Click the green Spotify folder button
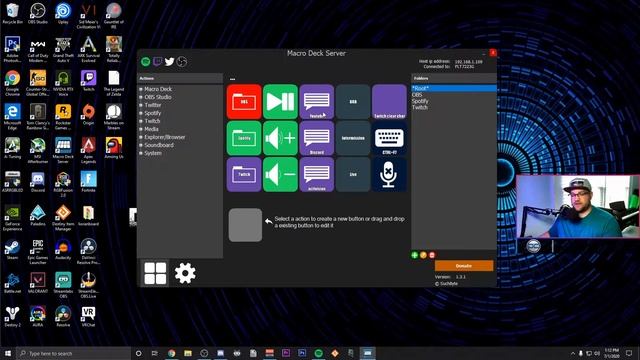The height and width of the screenshot is (360, 640). click(x=244, y=138)
